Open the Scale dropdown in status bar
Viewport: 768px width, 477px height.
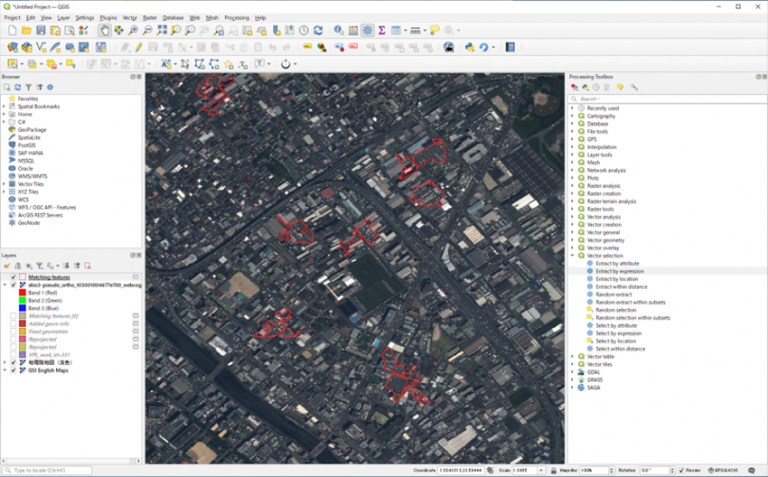(541, 470)
